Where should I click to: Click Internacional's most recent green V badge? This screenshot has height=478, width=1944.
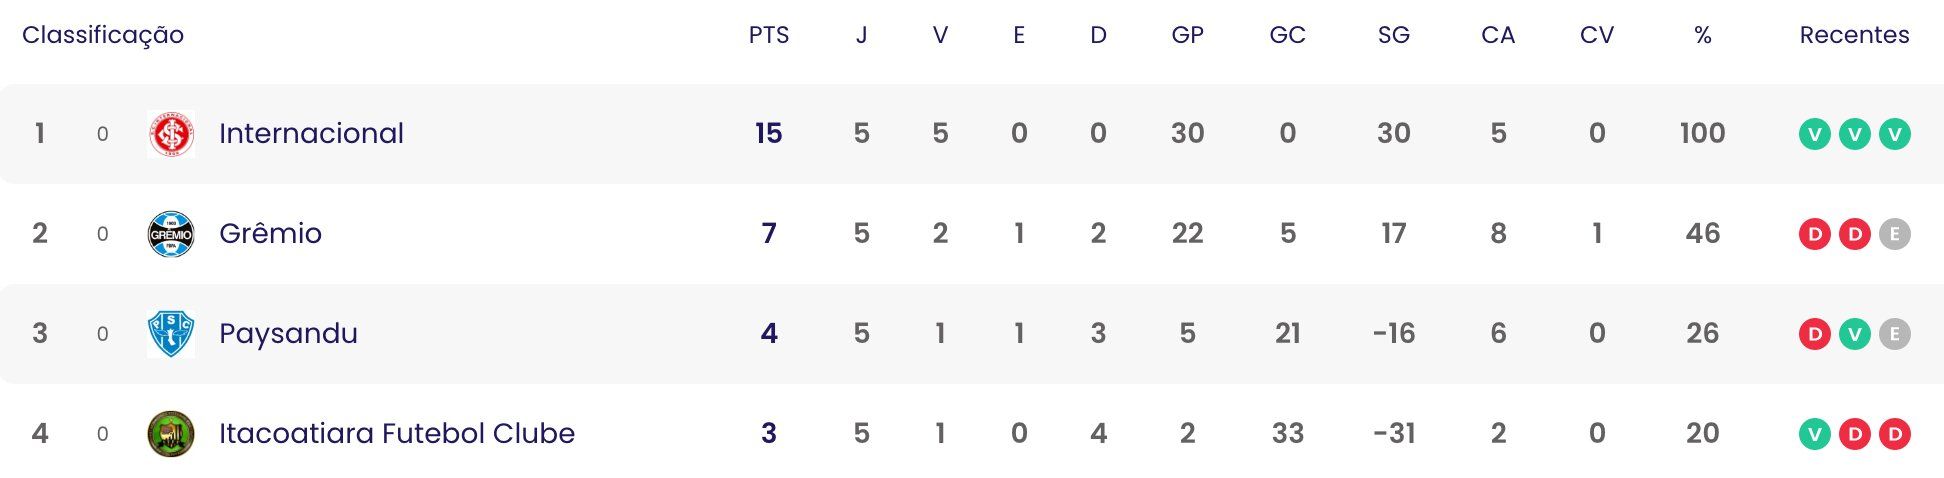[x=1894, y=134]
